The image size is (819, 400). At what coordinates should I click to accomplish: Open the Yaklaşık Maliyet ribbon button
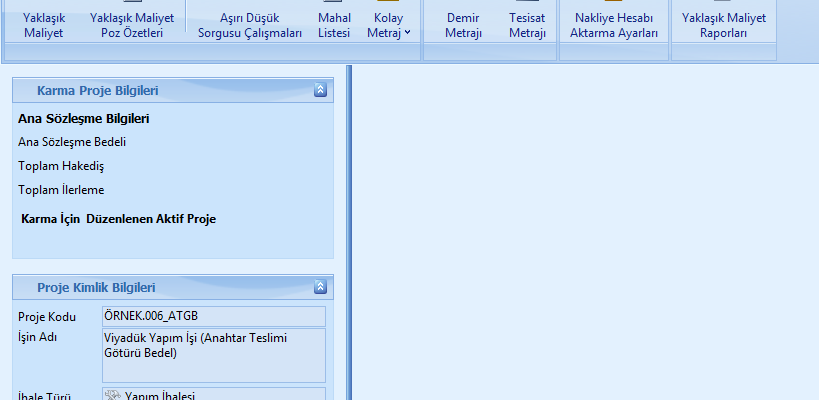coord(43,25)
